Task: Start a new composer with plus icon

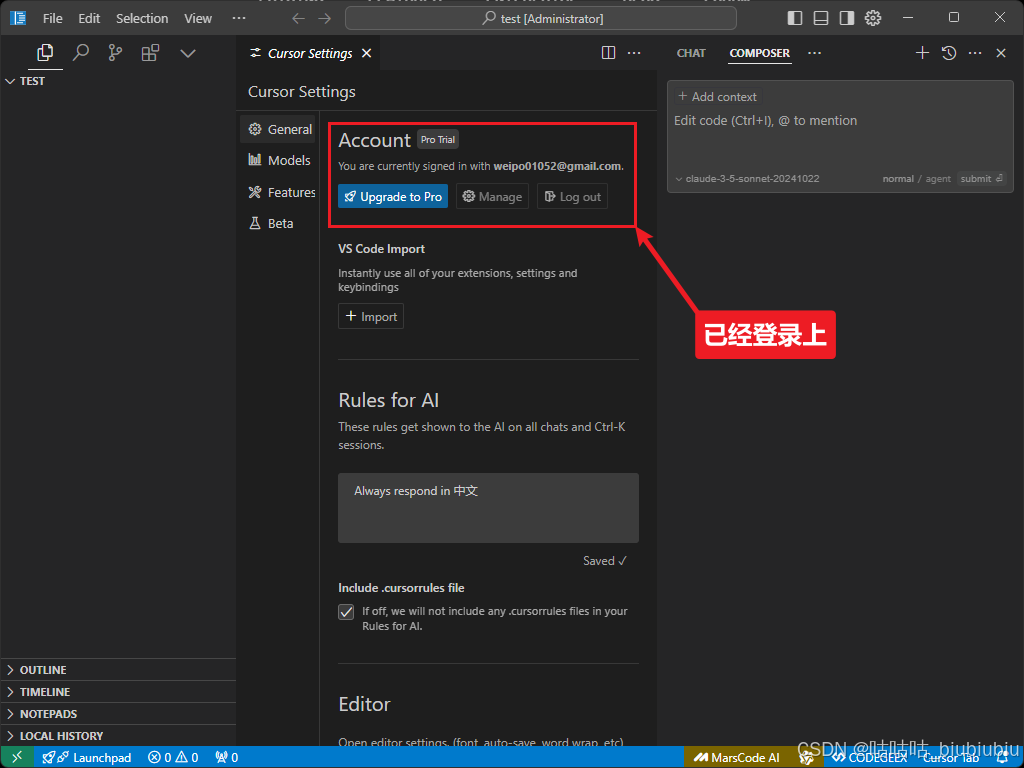Action: (x=922, y=53)
